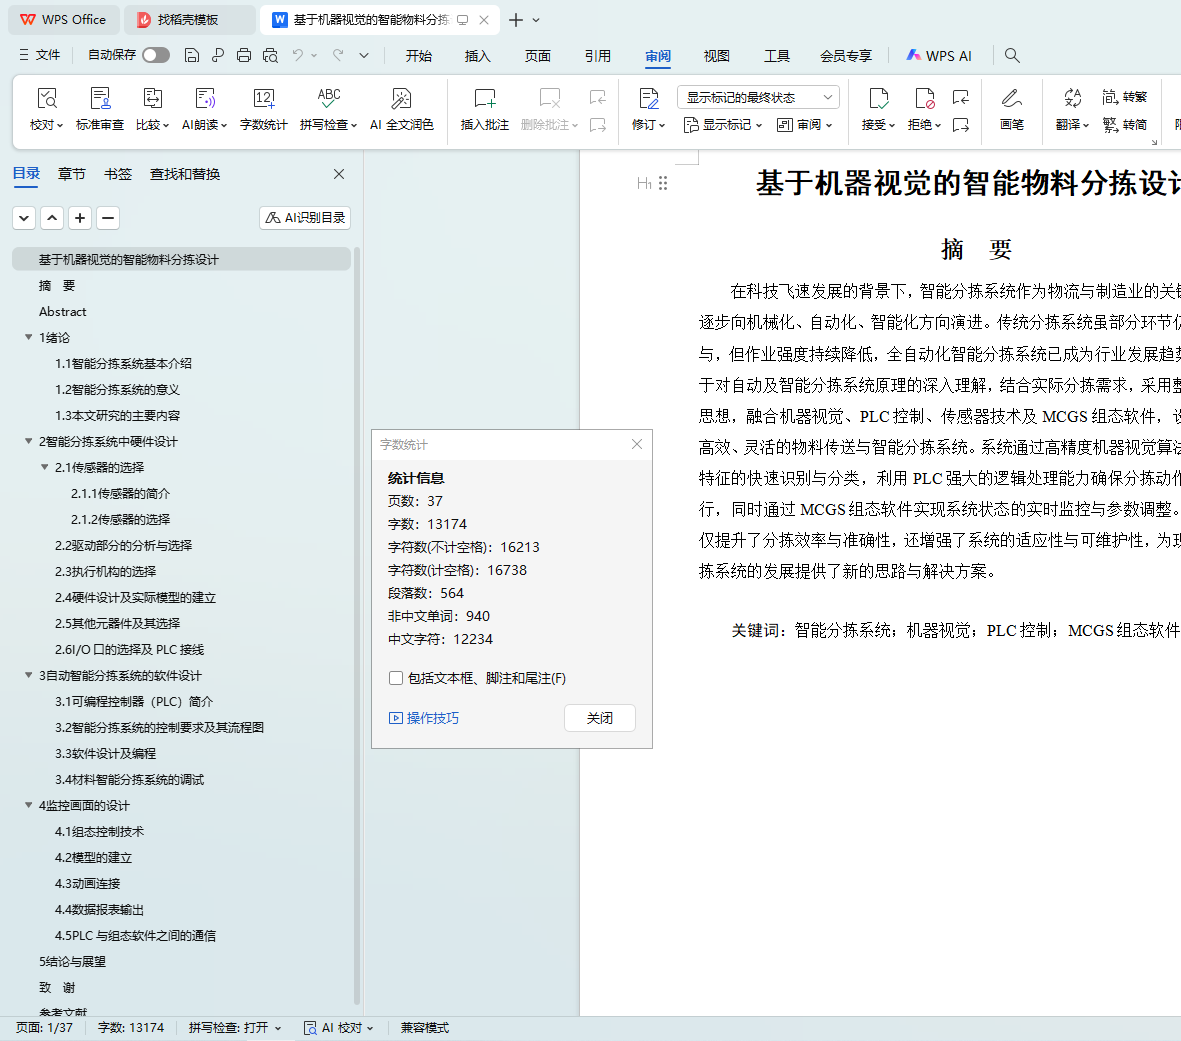The image size is (1181, 1041).
Task: Open the 拼写检查 status bar dropdown
Action: 235,1028
